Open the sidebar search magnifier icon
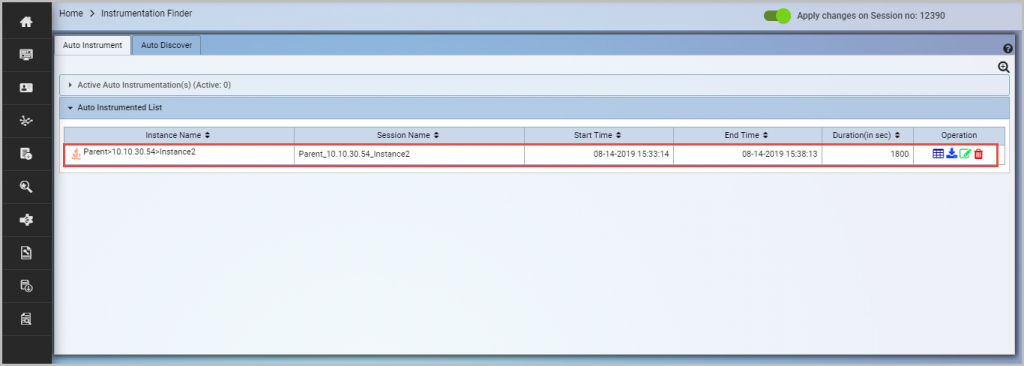Viewport: 1024px width, 366px height. pyautogui.click(x=26, y=187)
